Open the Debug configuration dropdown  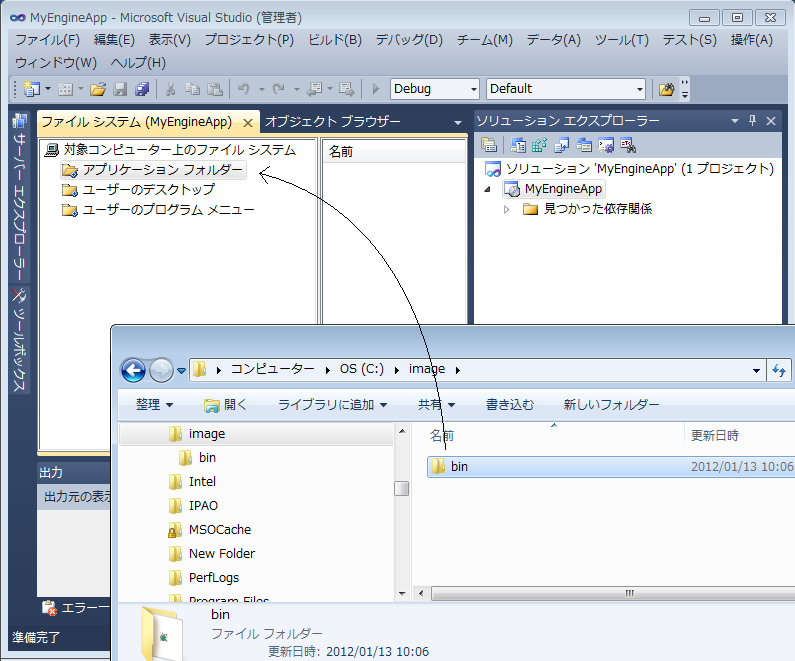(474, 89)
